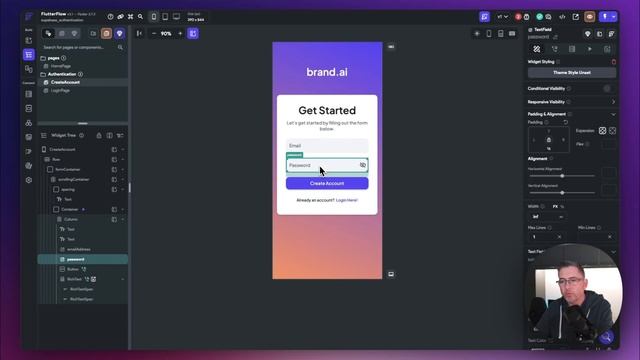Switch canvas to phone device view
640x360 pixels.
[154, 17]
